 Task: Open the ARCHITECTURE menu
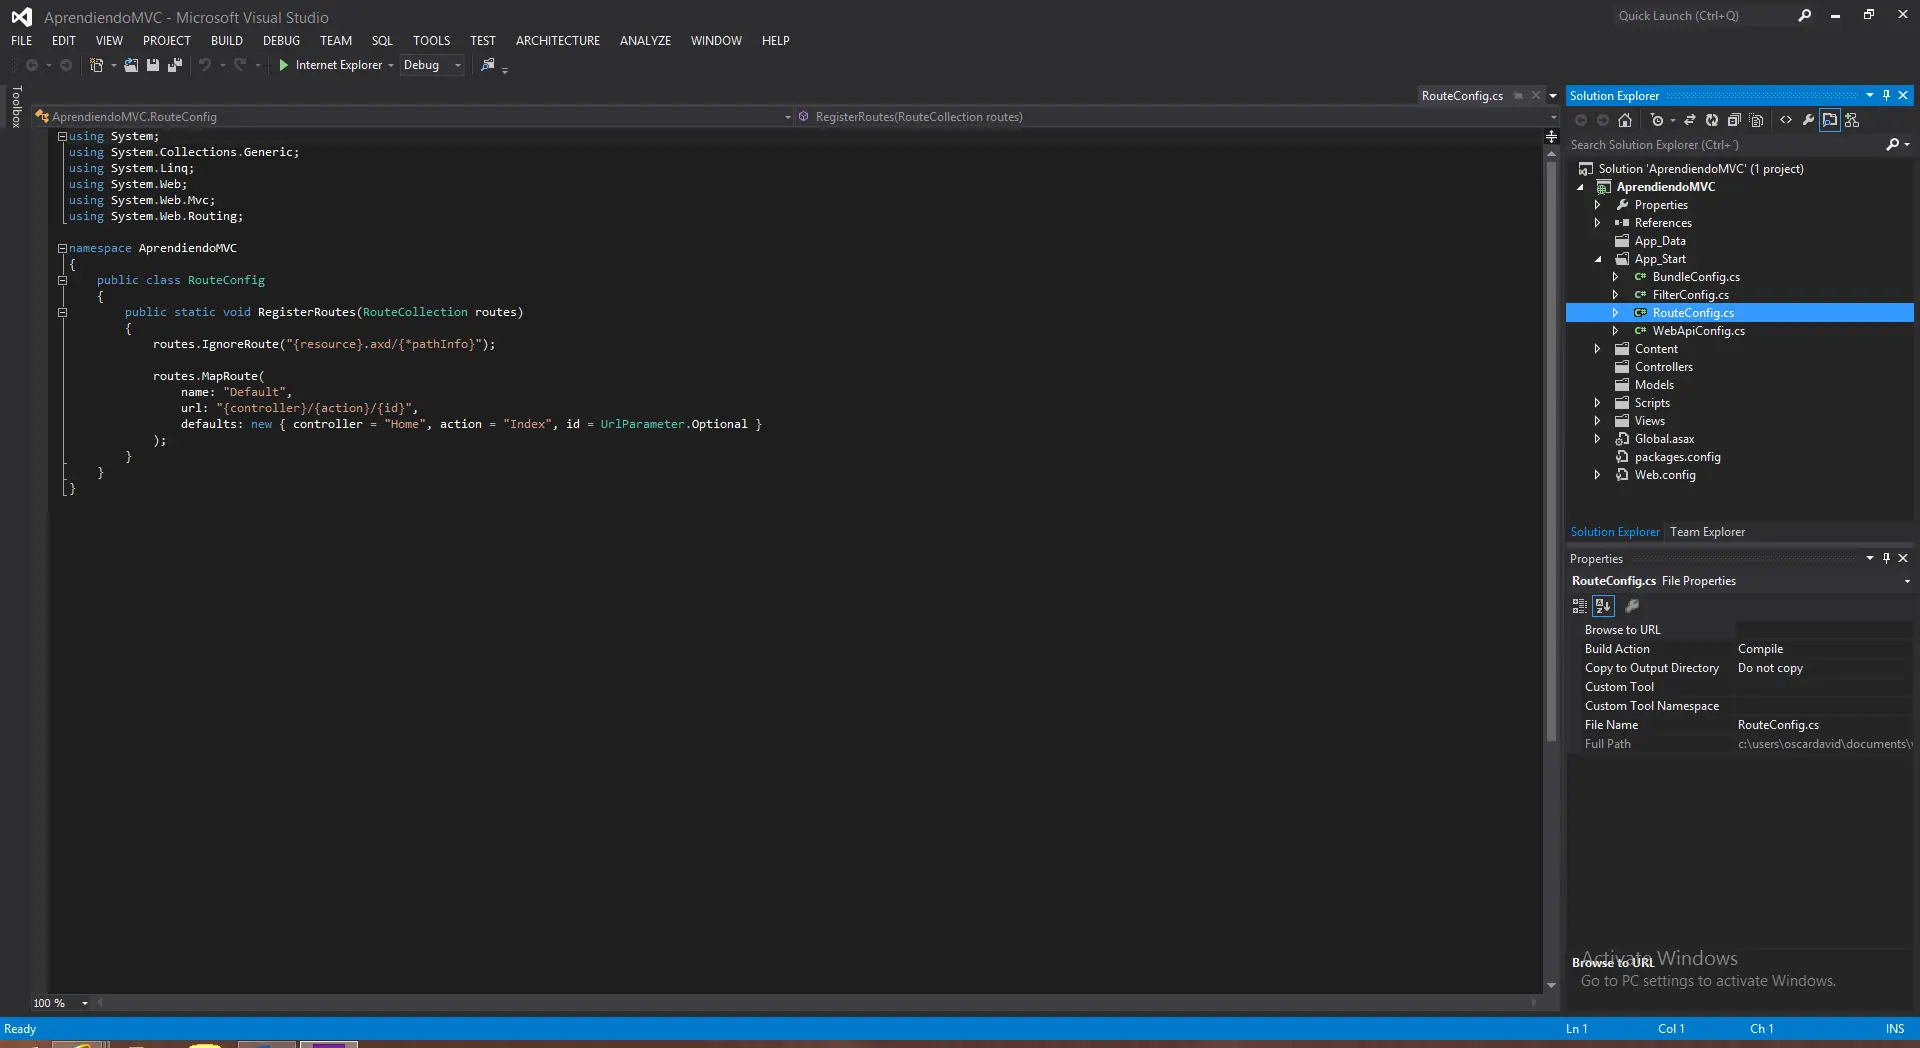(558, 41)
